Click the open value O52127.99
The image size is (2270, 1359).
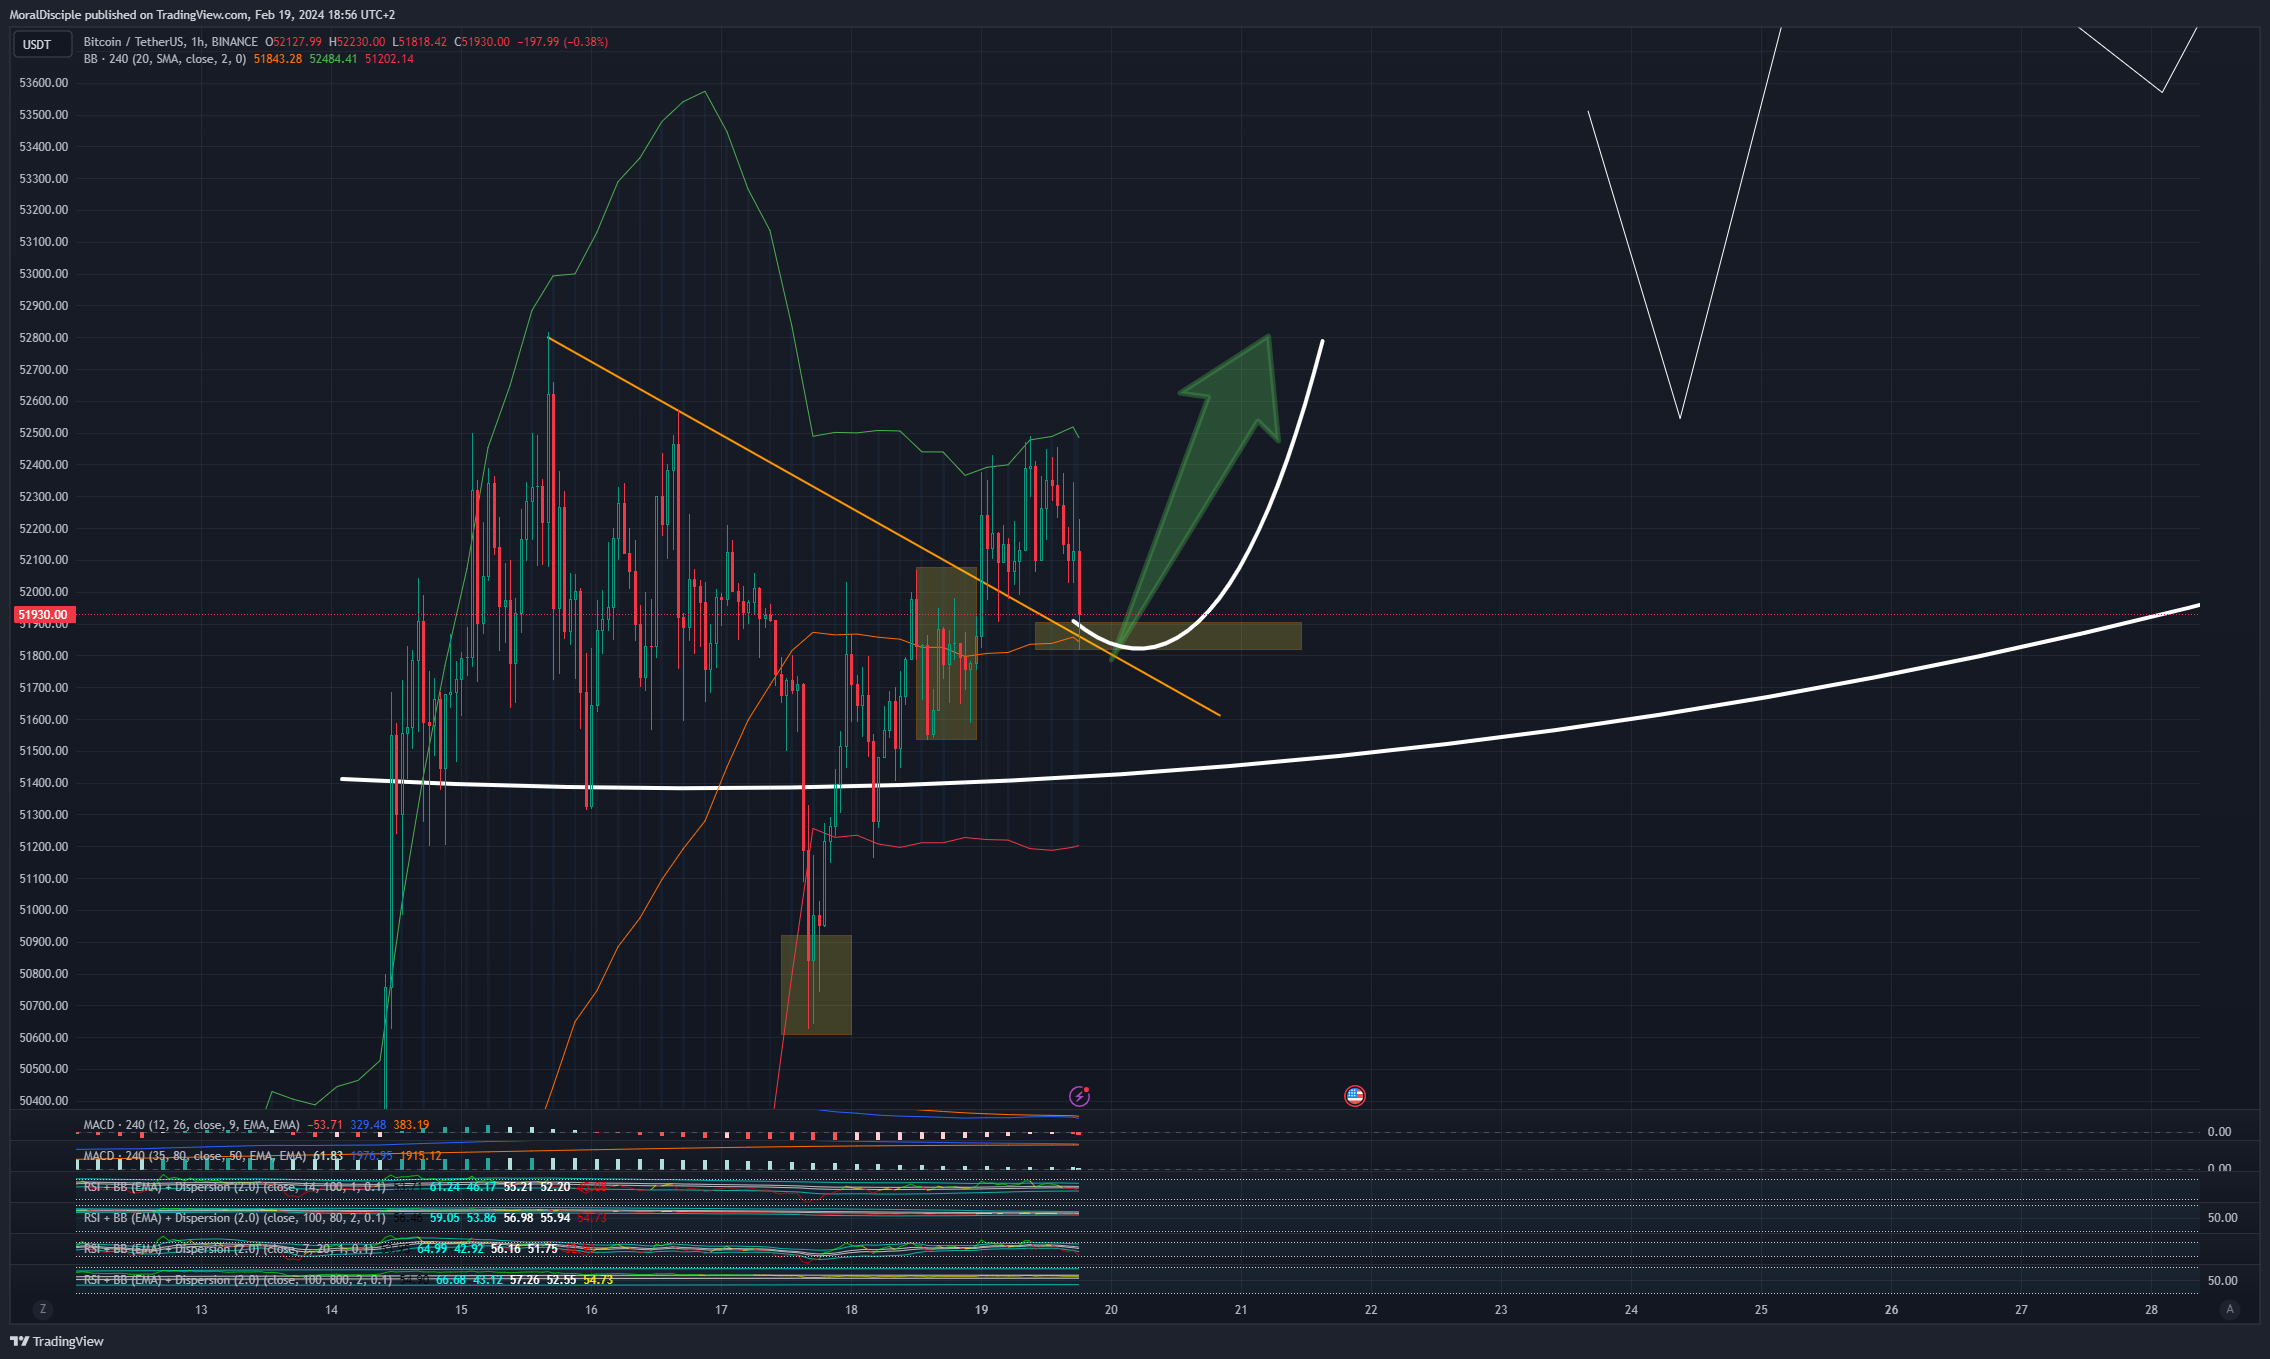click(293, 42)
